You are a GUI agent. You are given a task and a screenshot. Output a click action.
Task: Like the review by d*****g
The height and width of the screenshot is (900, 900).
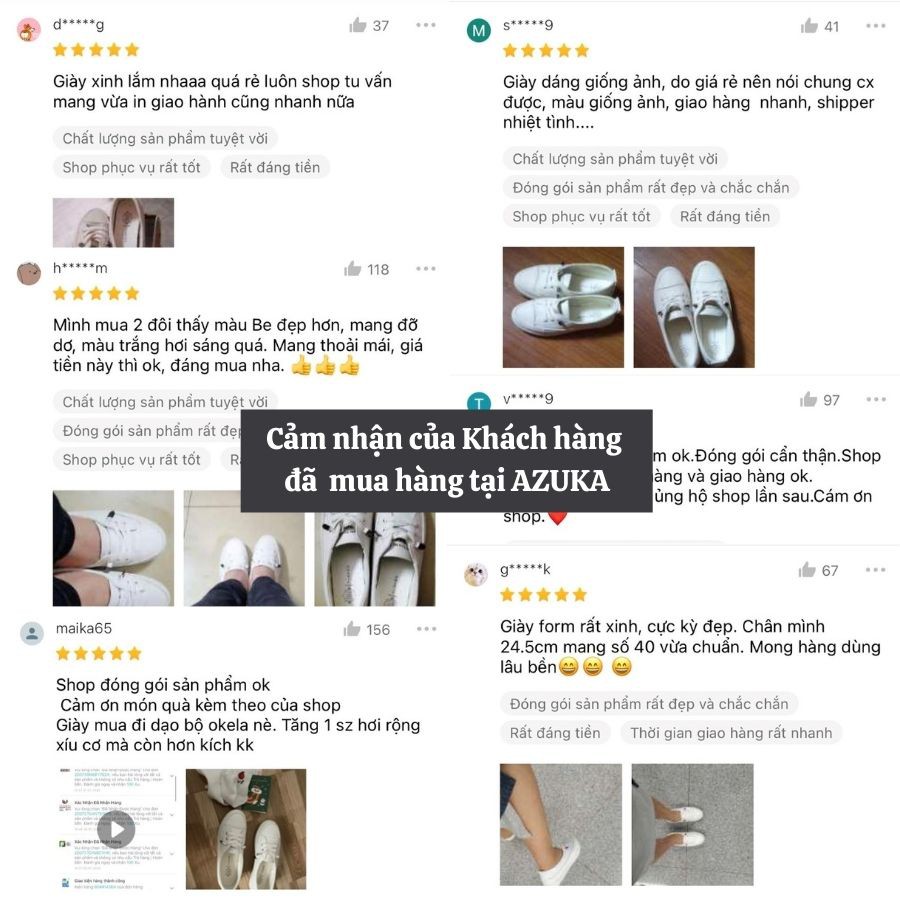[x=358, y=25]
